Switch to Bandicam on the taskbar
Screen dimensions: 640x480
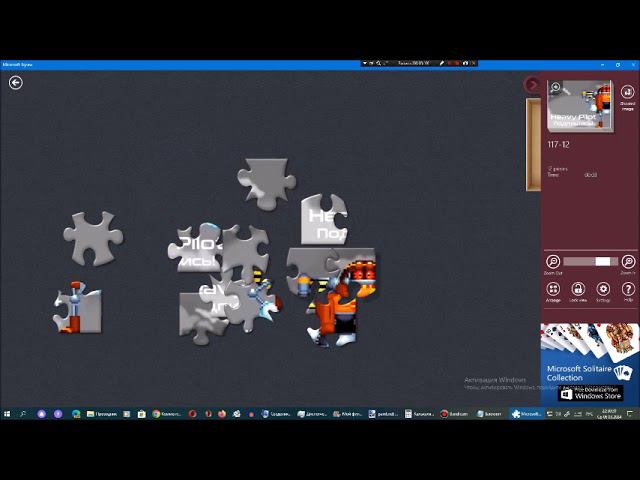(x=454, y=414)
